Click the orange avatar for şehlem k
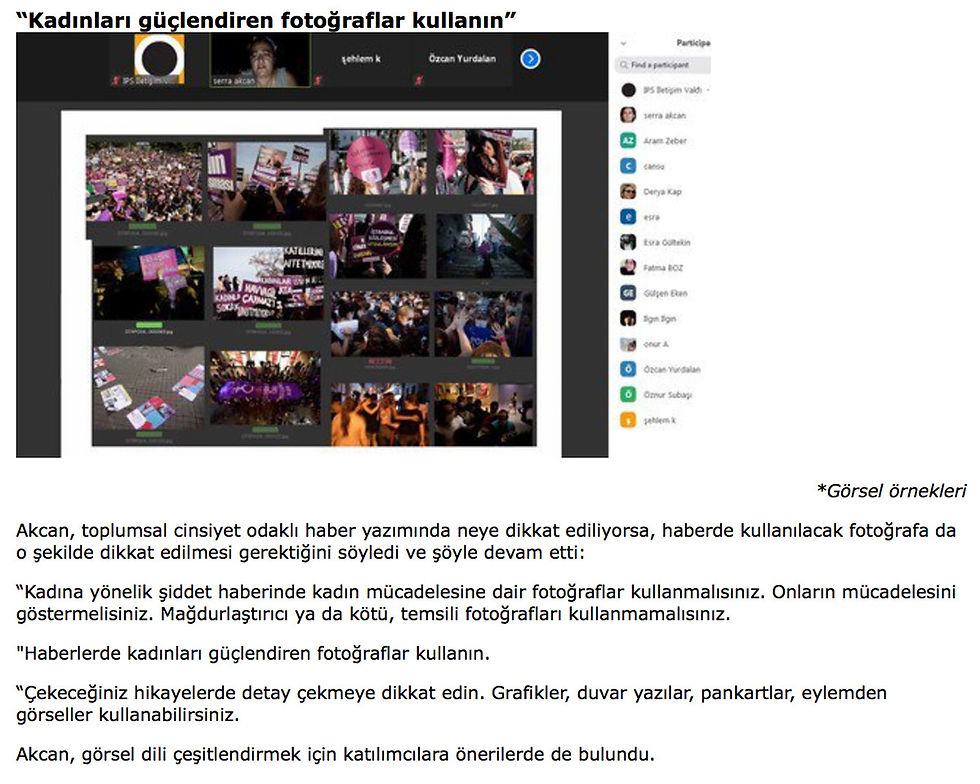Image resolution: width=980 pixels, height=784 pixels. click(628, 420)
